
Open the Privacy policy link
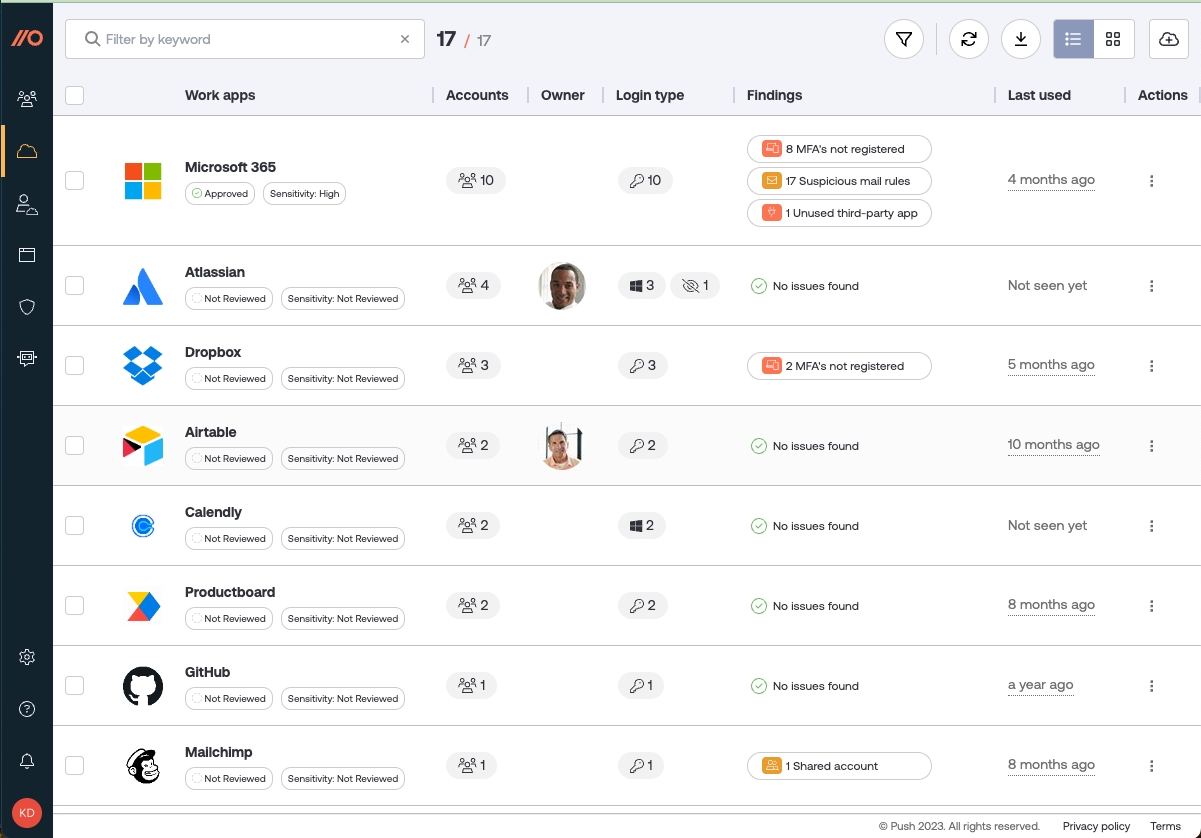click(x=1096, y=826)
